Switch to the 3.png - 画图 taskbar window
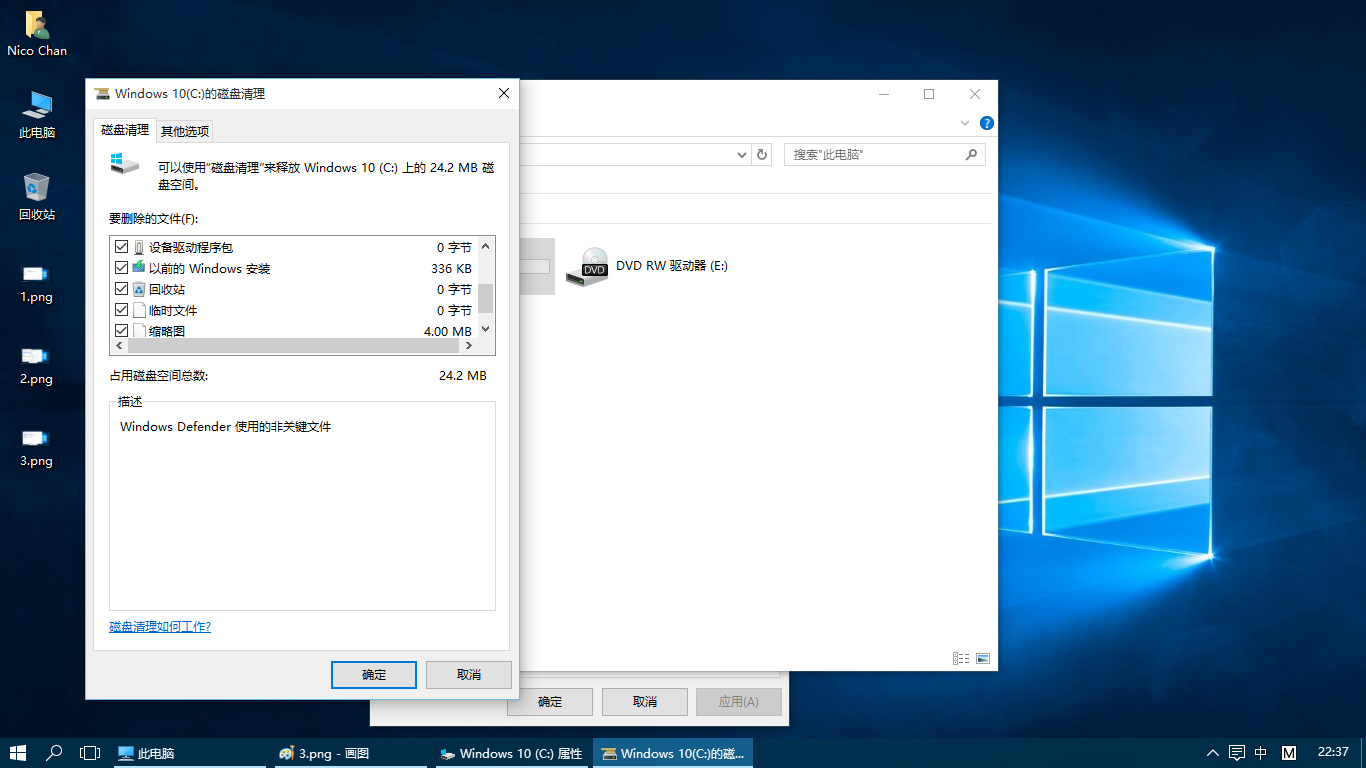Screen dimensions: 1366x768 (x=350, y=753)
